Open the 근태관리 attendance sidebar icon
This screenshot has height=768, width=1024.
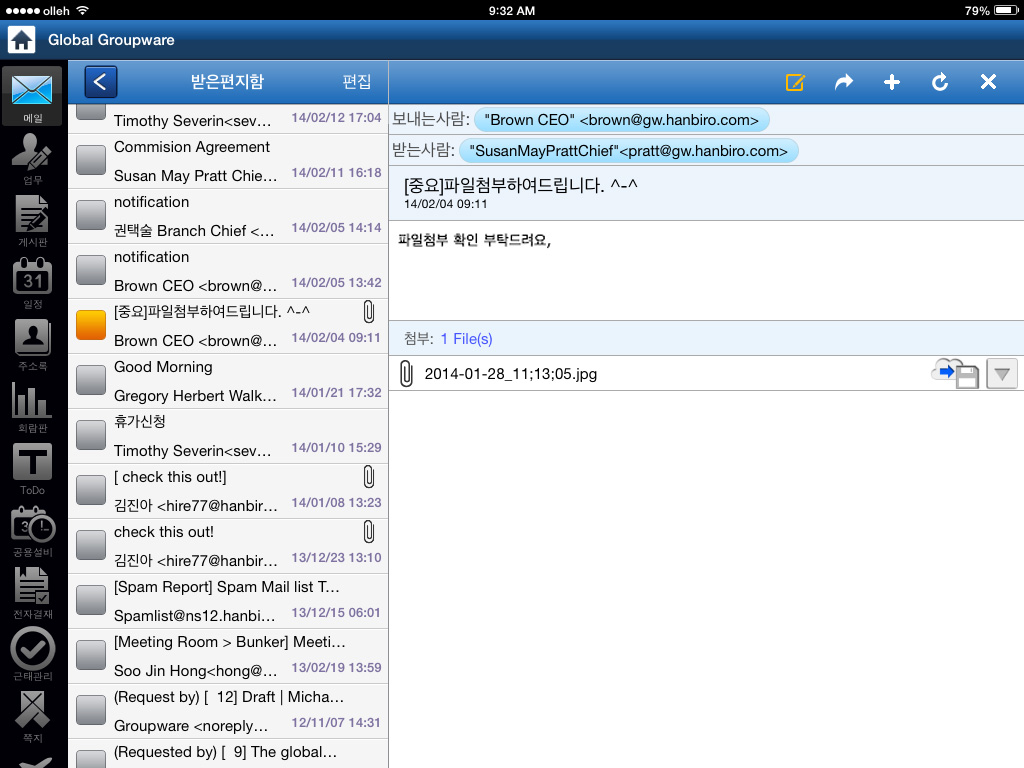[32, 654]
